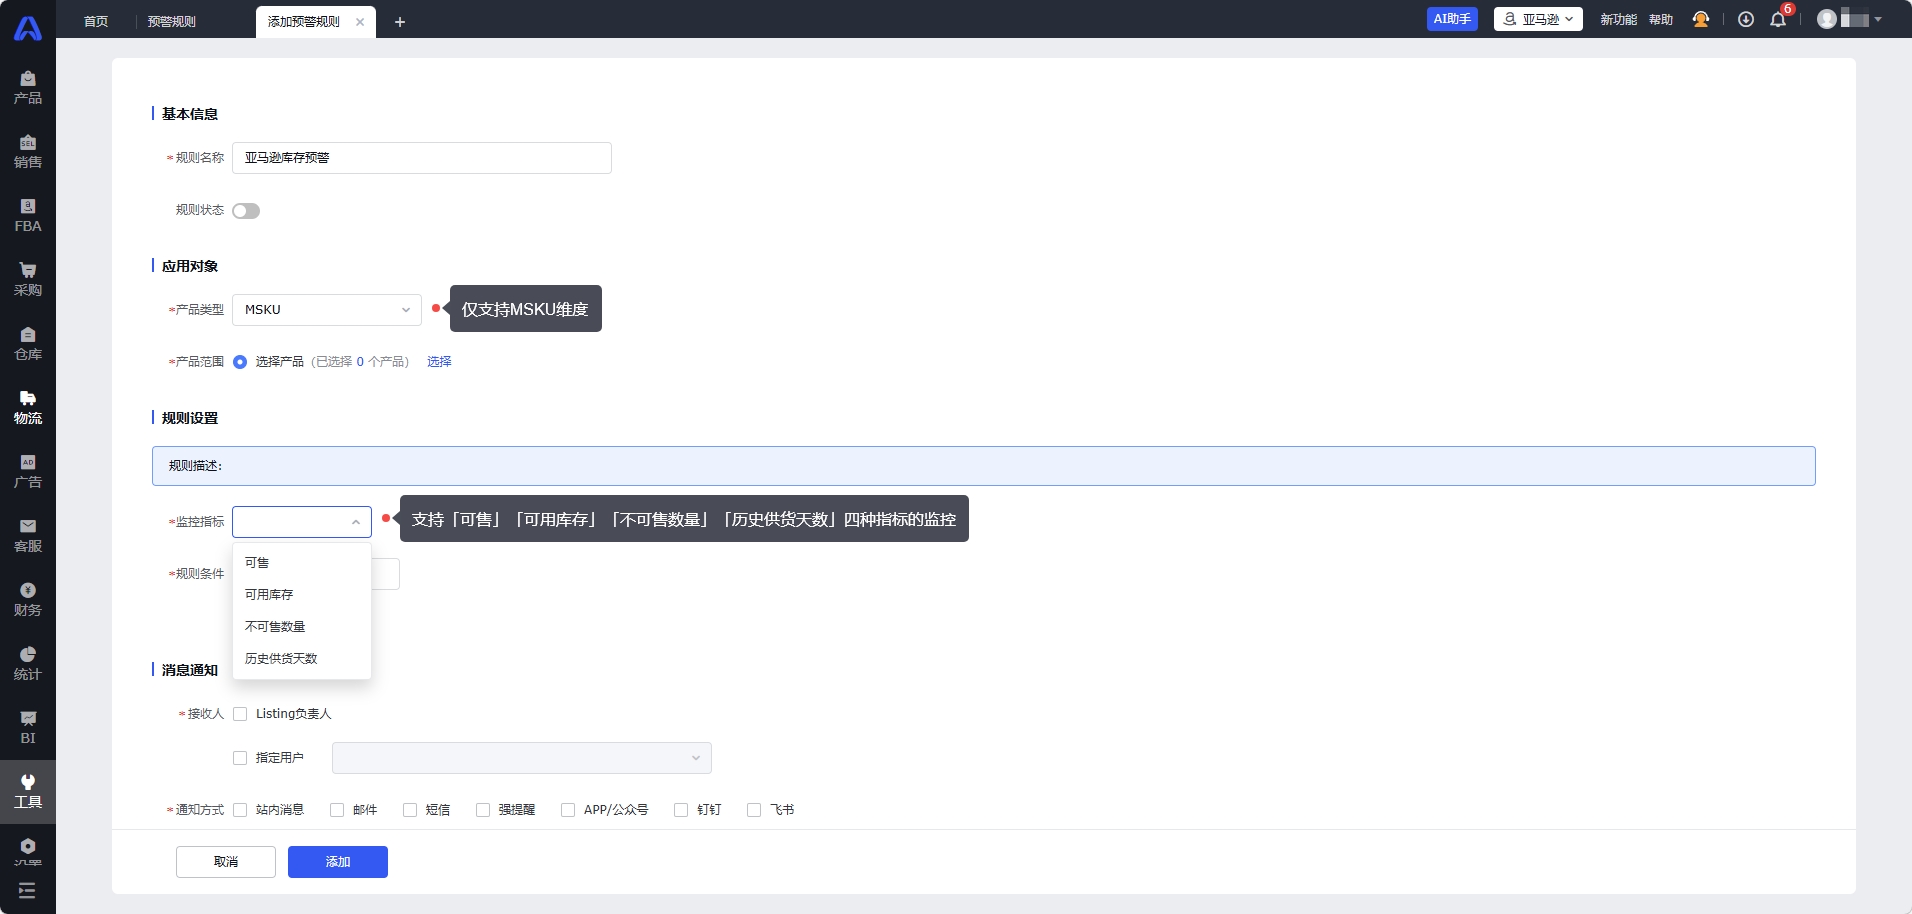Click the notification bell icon
Screen dimensions: 1912x914
tap(1778, 20)
